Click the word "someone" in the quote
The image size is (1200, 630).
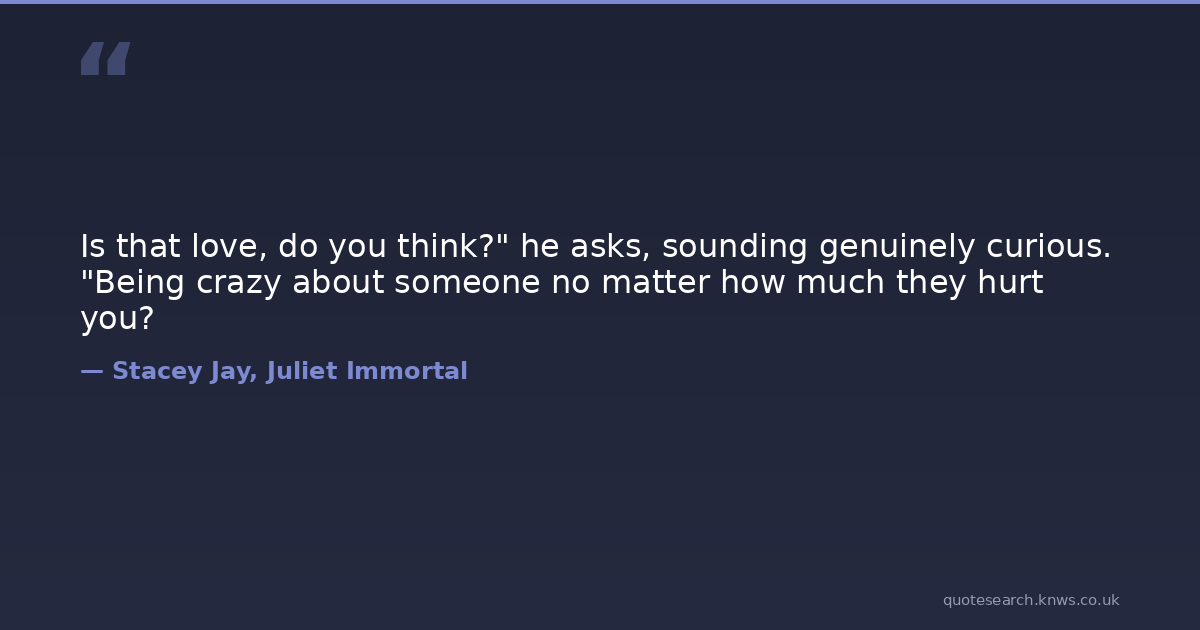pos(467,283)
